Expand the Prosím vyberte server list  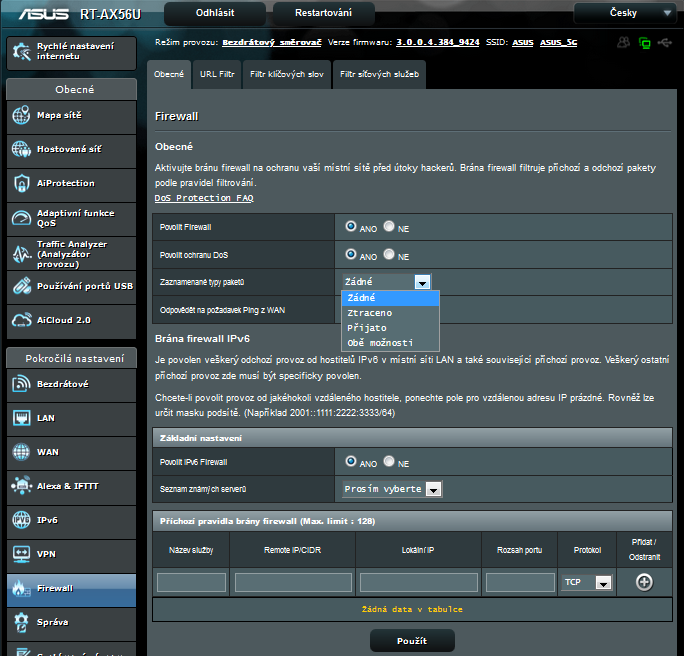click(x=392, y=489)
